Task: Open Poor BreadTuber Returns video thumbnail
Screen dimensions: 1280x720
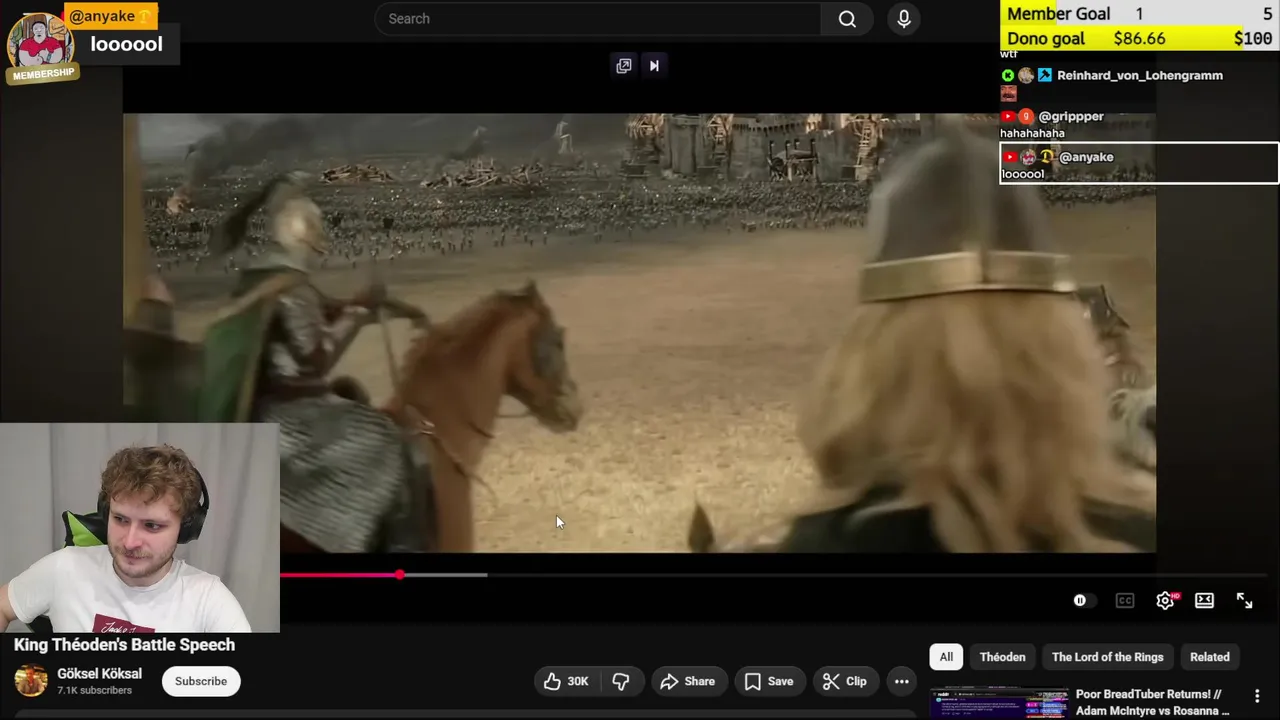Action: pyautogui.click(x=998, y=703)
